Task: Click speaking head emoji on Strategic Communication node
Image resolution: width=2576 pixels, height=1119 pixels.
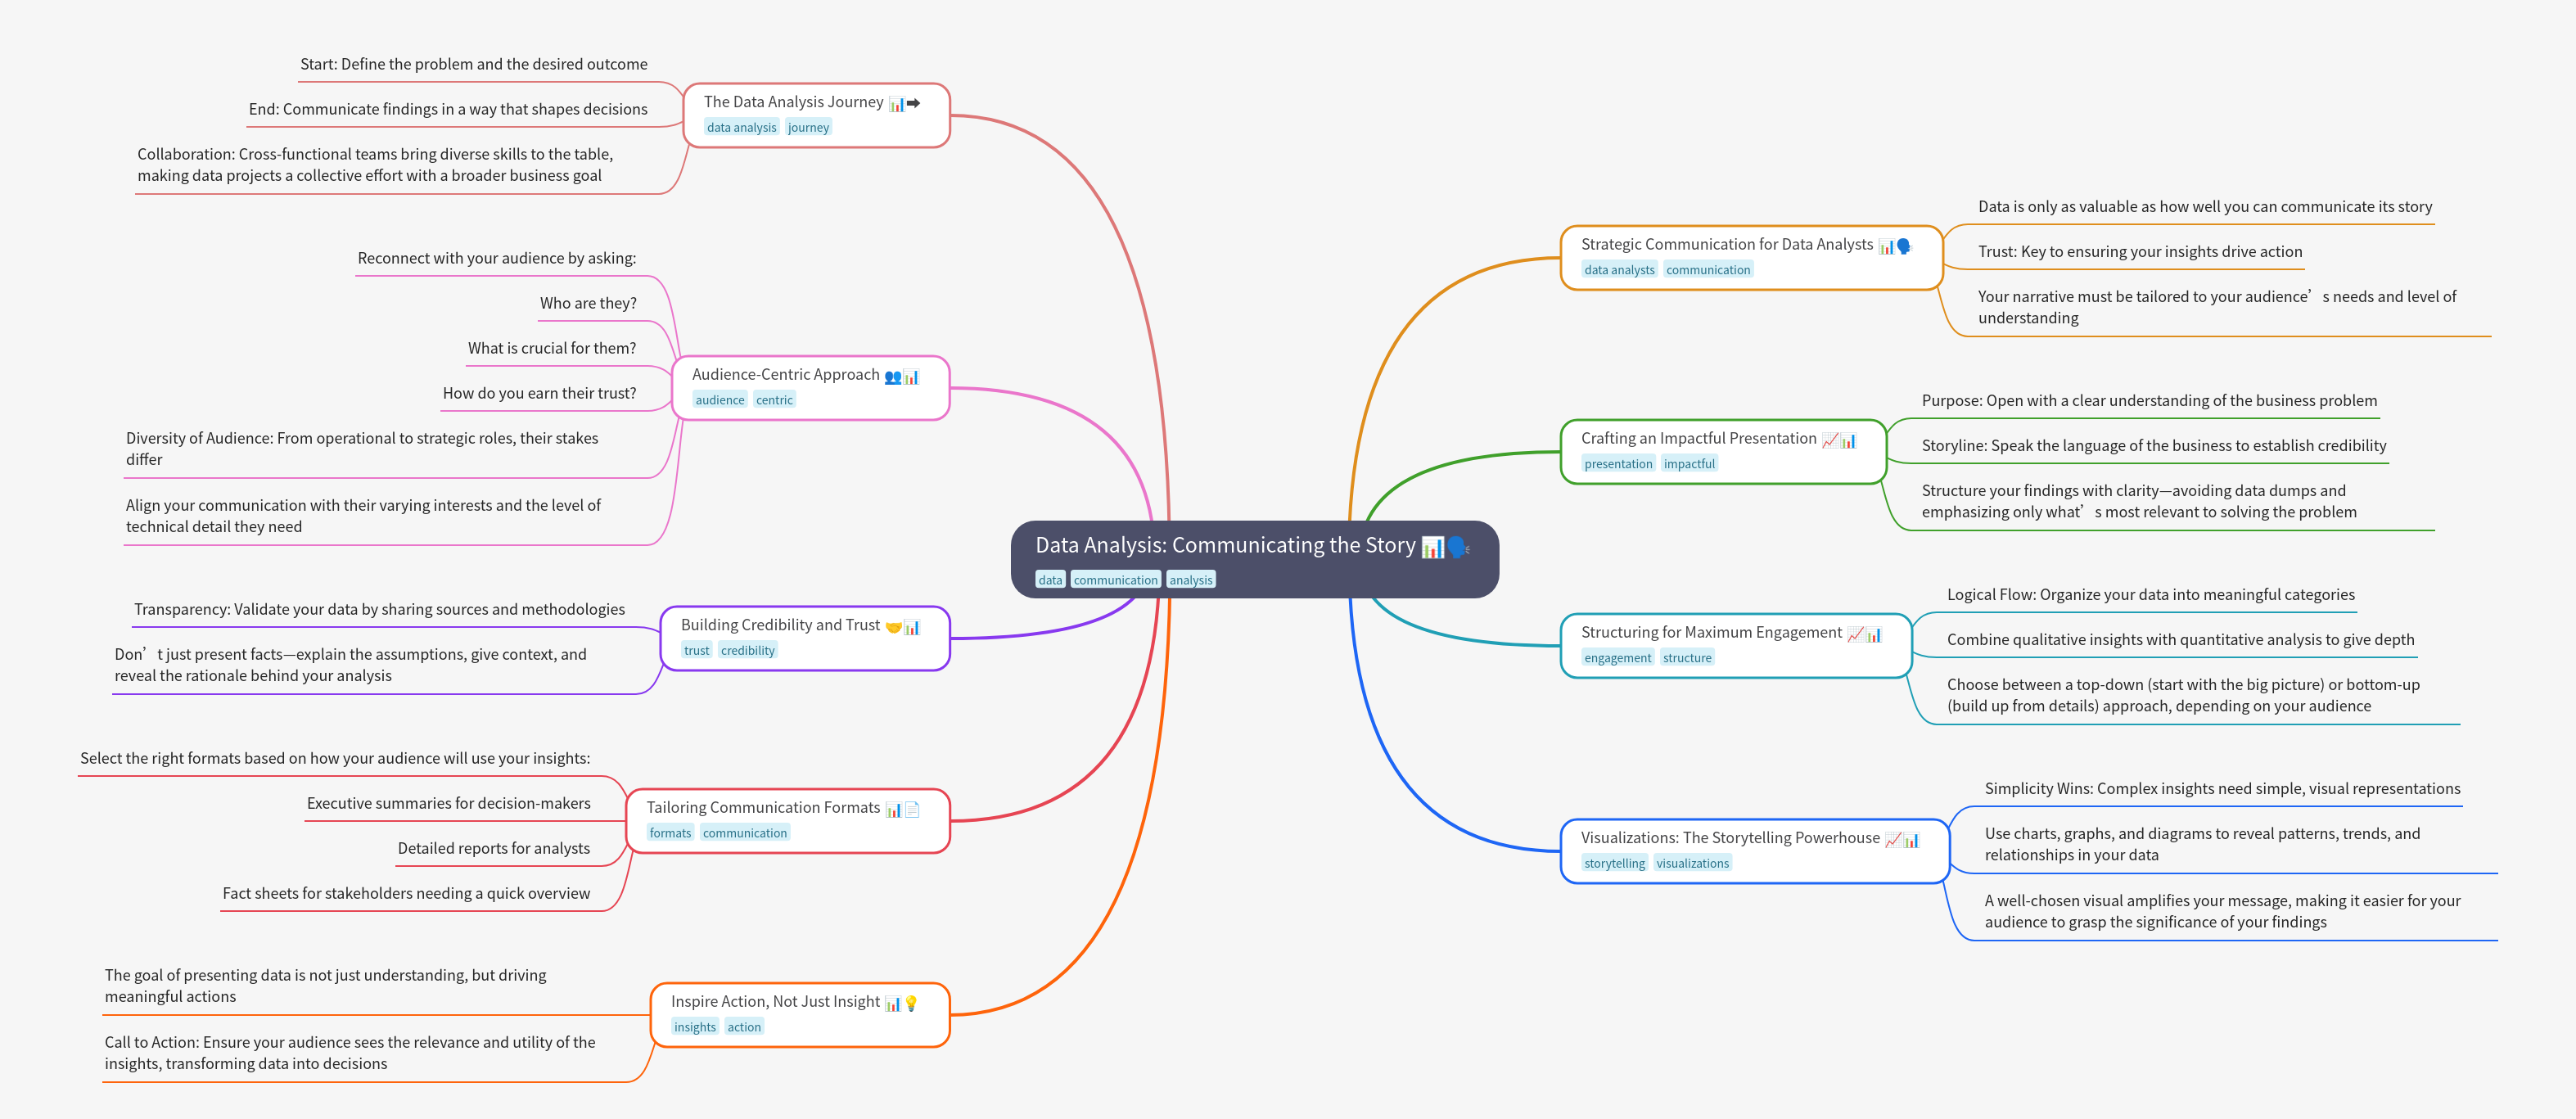Action: pos(1904,246)
